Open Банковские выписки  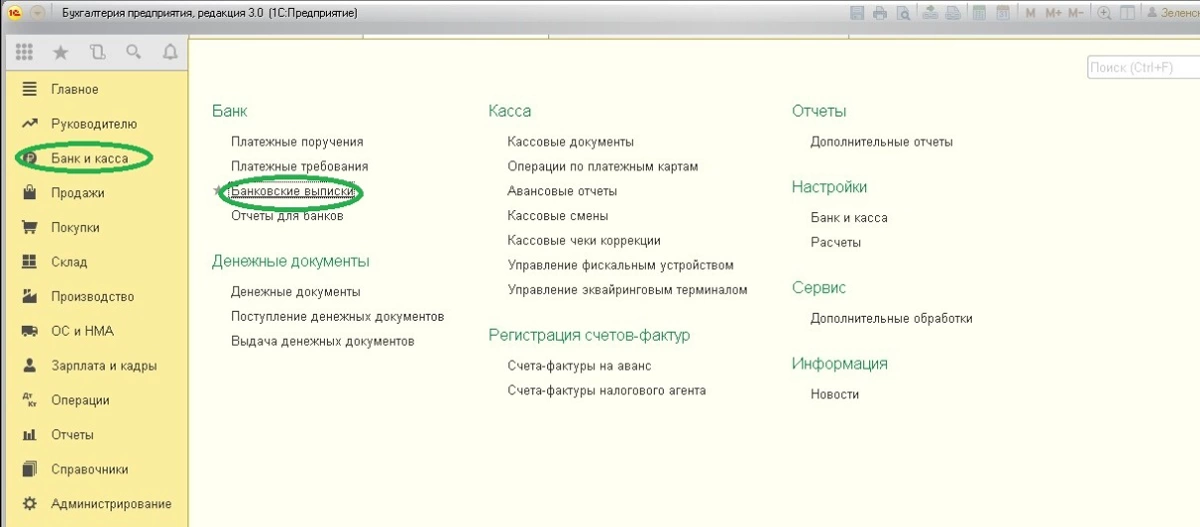coord(293,190)
